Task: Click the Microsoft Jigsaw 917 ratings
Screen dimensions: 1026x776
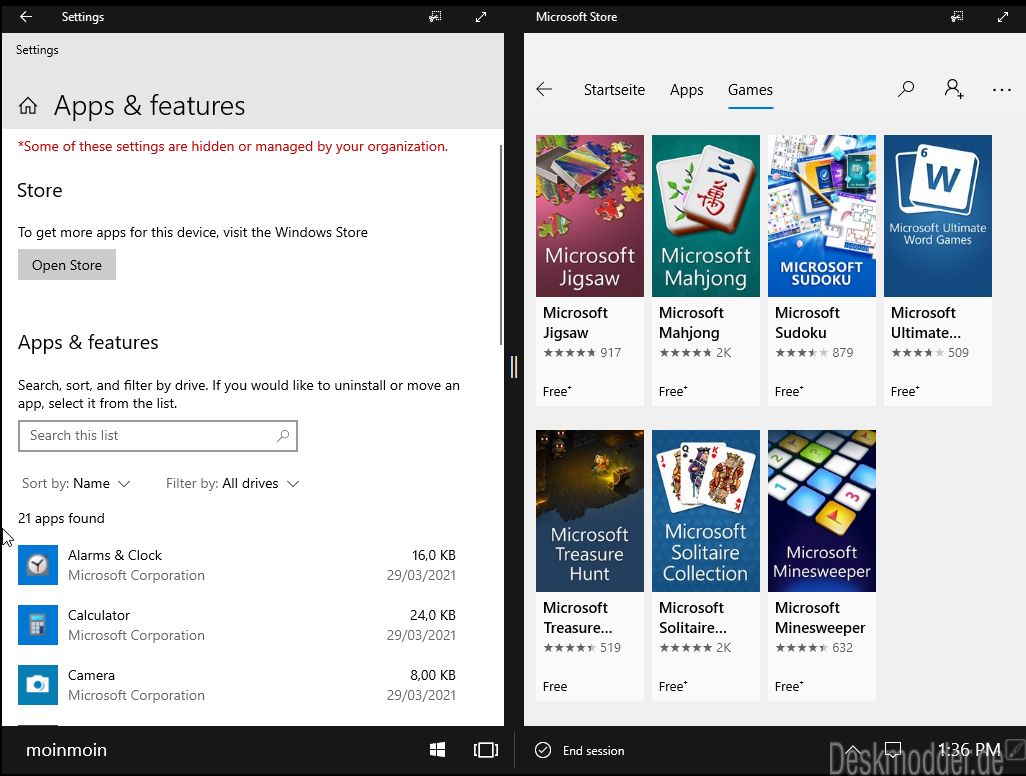Action: tap(582, 353)
